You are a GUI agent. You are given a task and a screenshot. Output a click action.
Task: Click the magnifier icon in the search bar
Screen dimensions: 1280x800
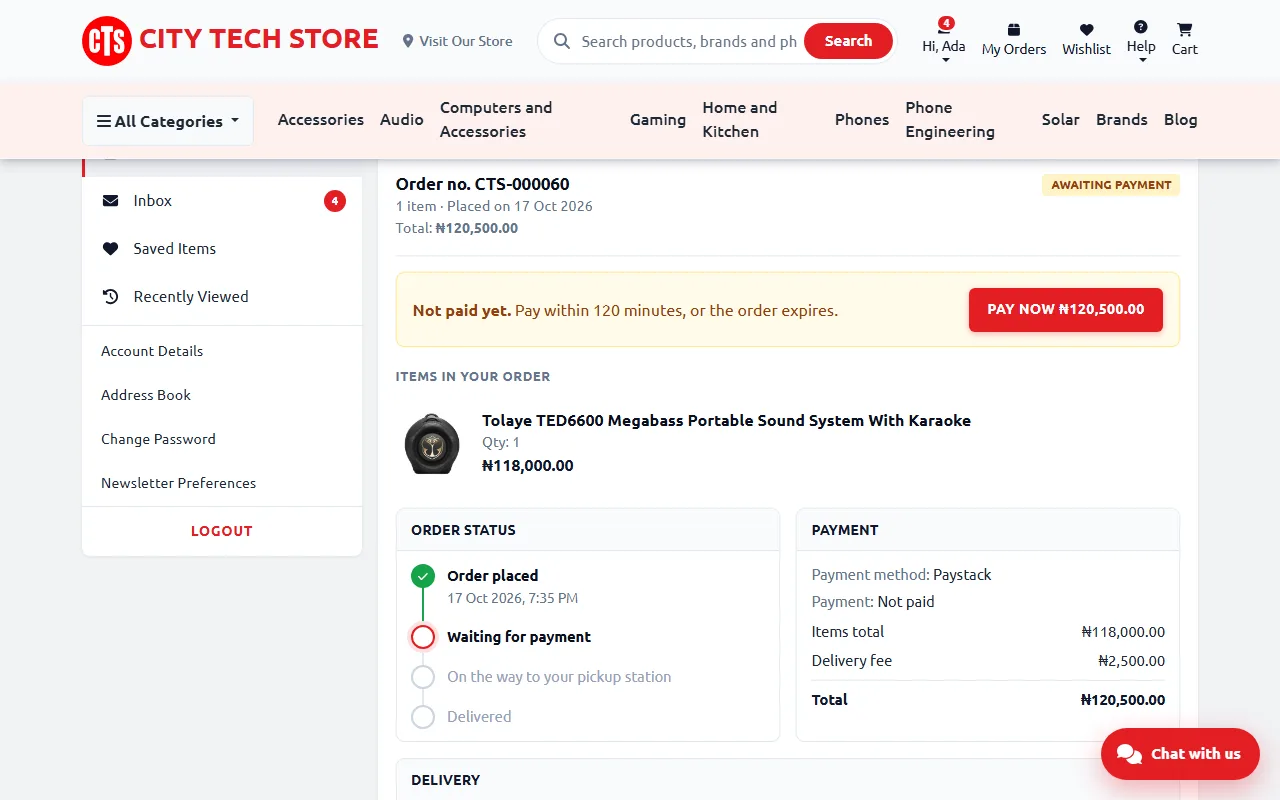[x=562, y=41]
